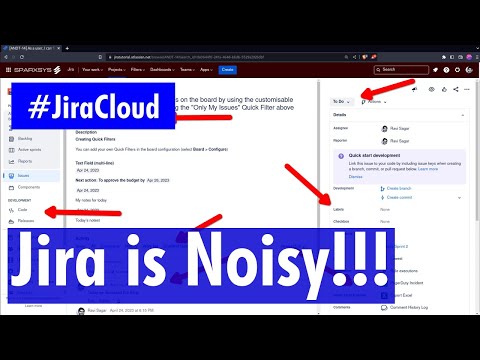Toggle the watch issue eye icon
This screenshot has width=480, height=360.
coord(432,89)
